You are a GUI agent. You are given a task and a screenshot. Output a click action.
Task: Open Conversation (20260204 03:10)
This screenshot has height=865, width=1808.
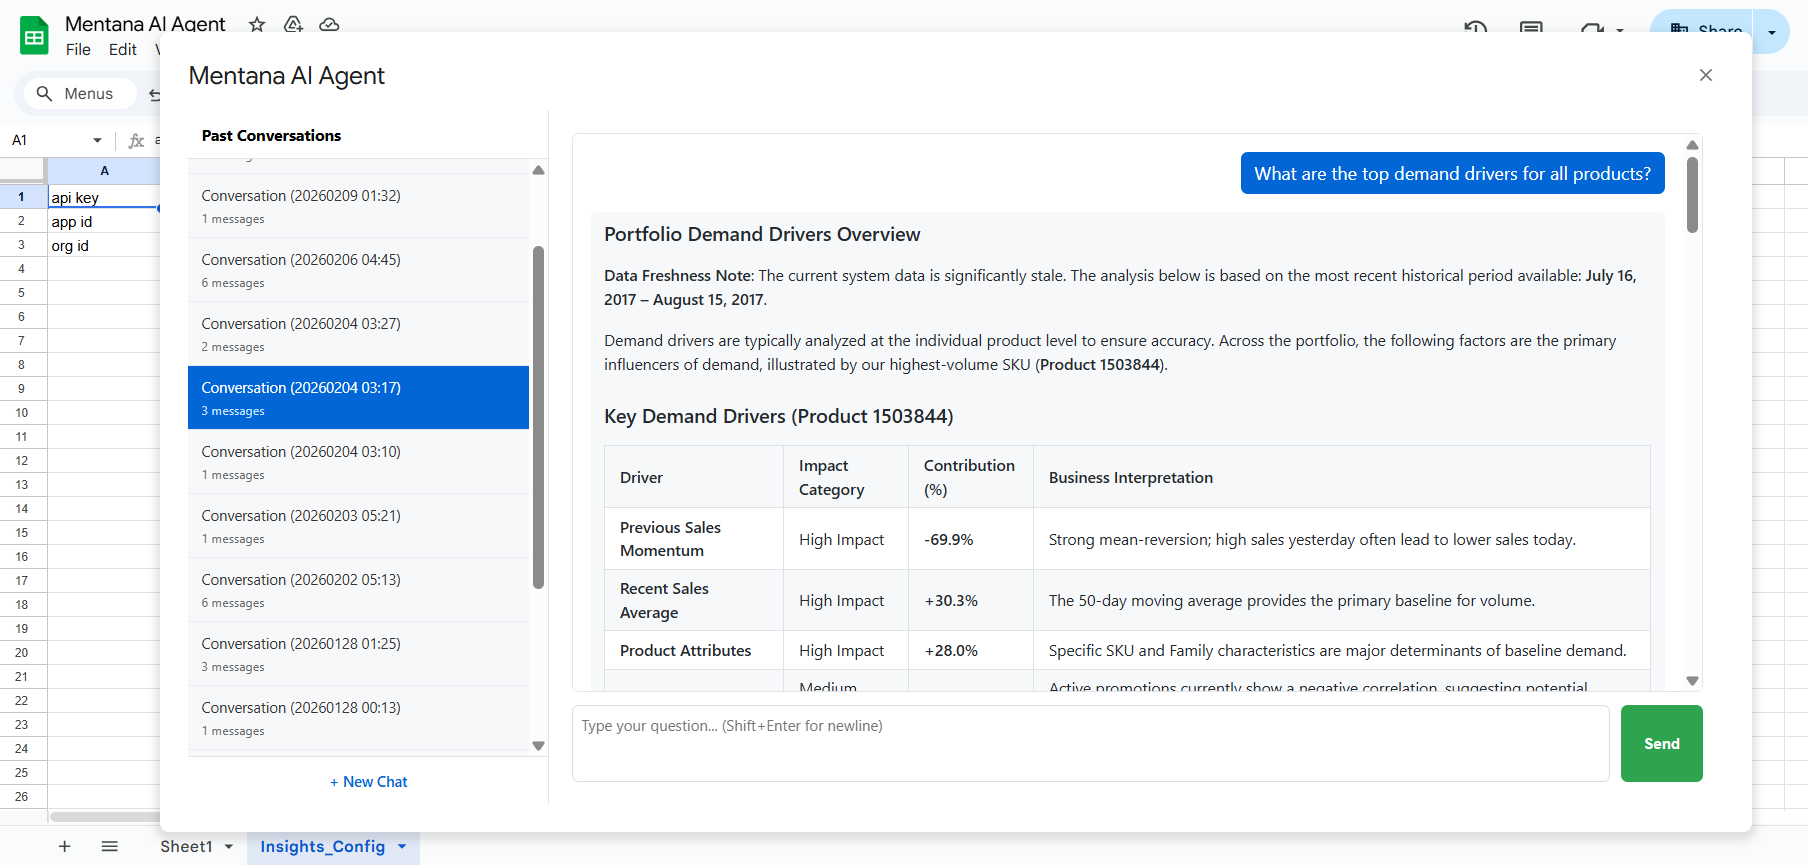pyautogui.click(x=358, y=462)
